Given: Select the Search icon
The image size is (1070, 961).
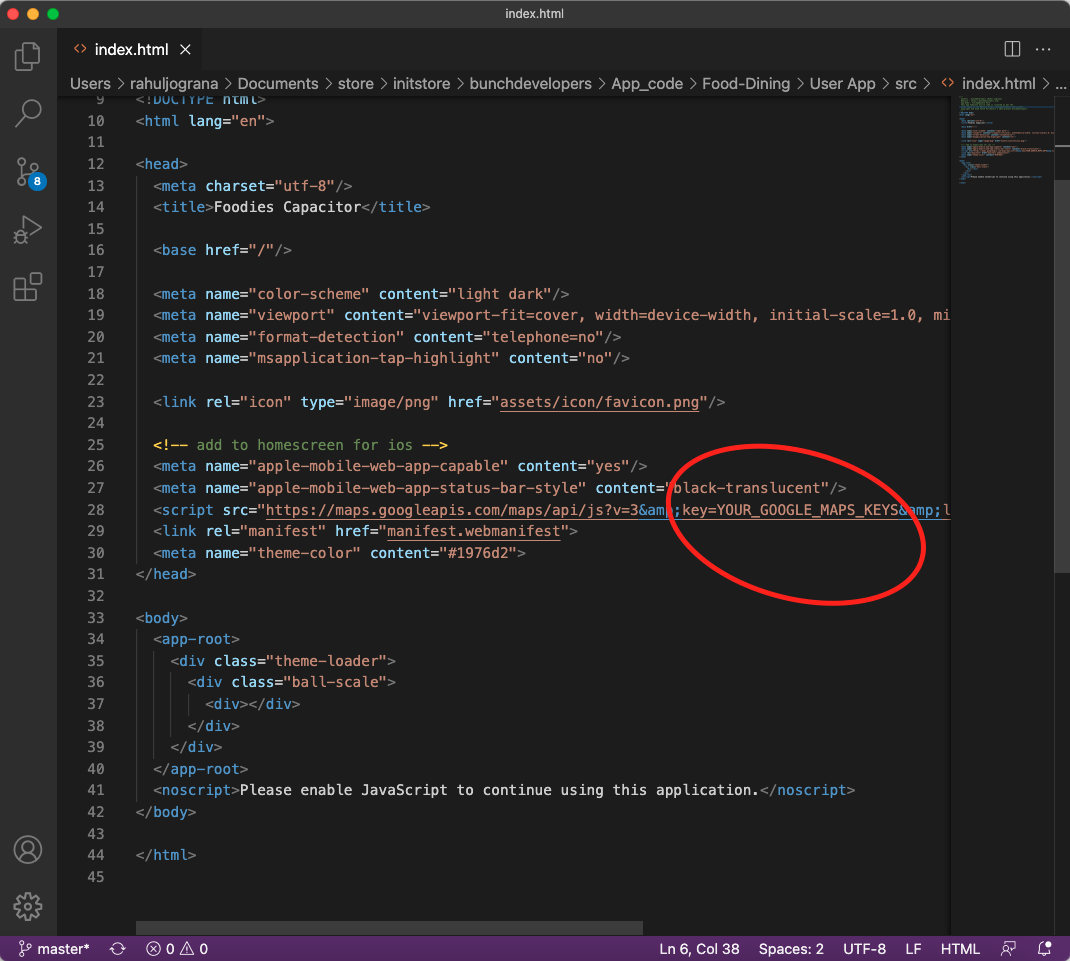Looking at the screenshot, I should (27, 113).
